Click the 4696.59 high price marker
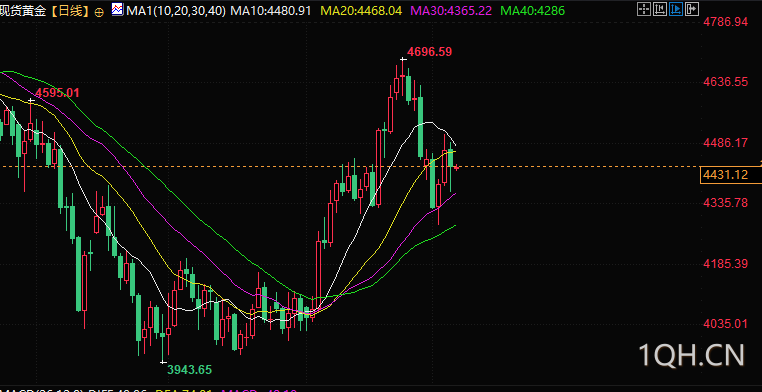 429,51
